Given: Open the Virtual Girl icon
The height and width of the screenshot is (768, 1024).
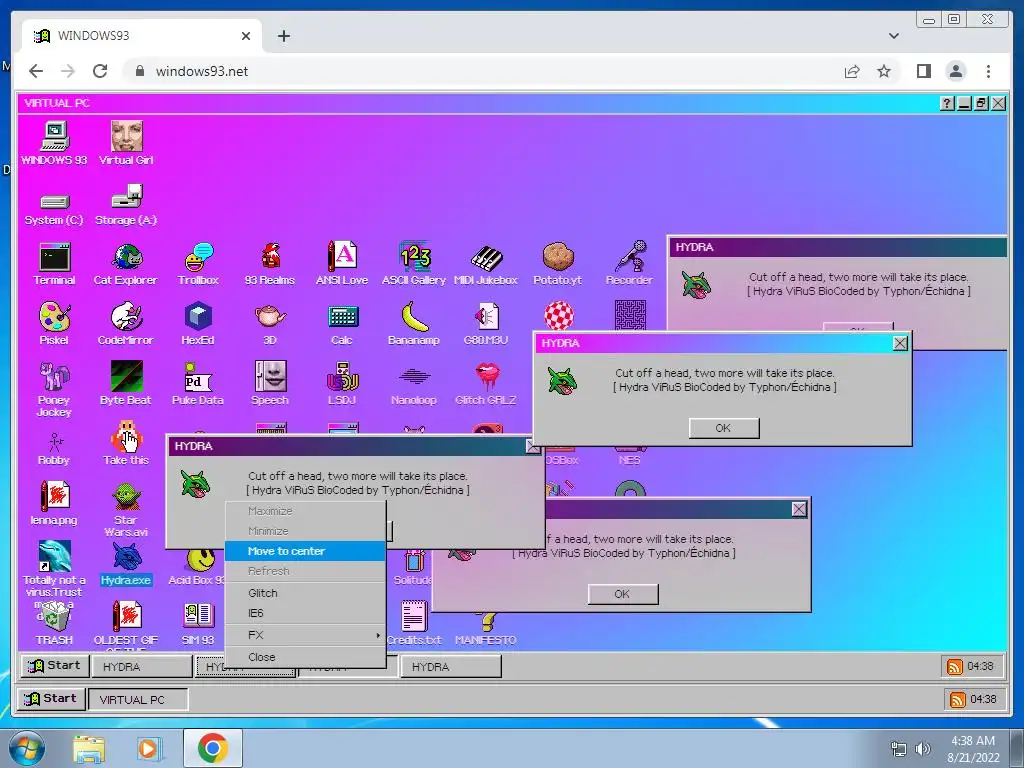Looking at the screenshot, I should pyautogui.click(x=126, y=143).
